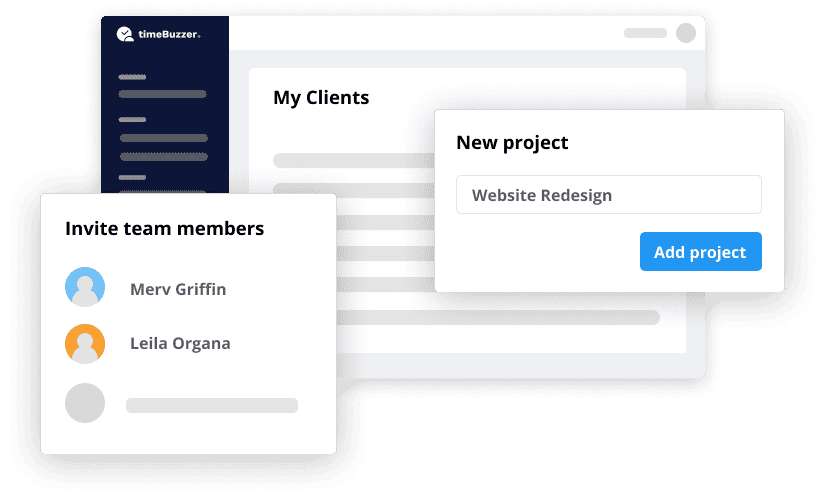The width and height of the screenshot is (825, 500).
Task: Click the empty gray avatar placeholder
Action: coord(85,403)
